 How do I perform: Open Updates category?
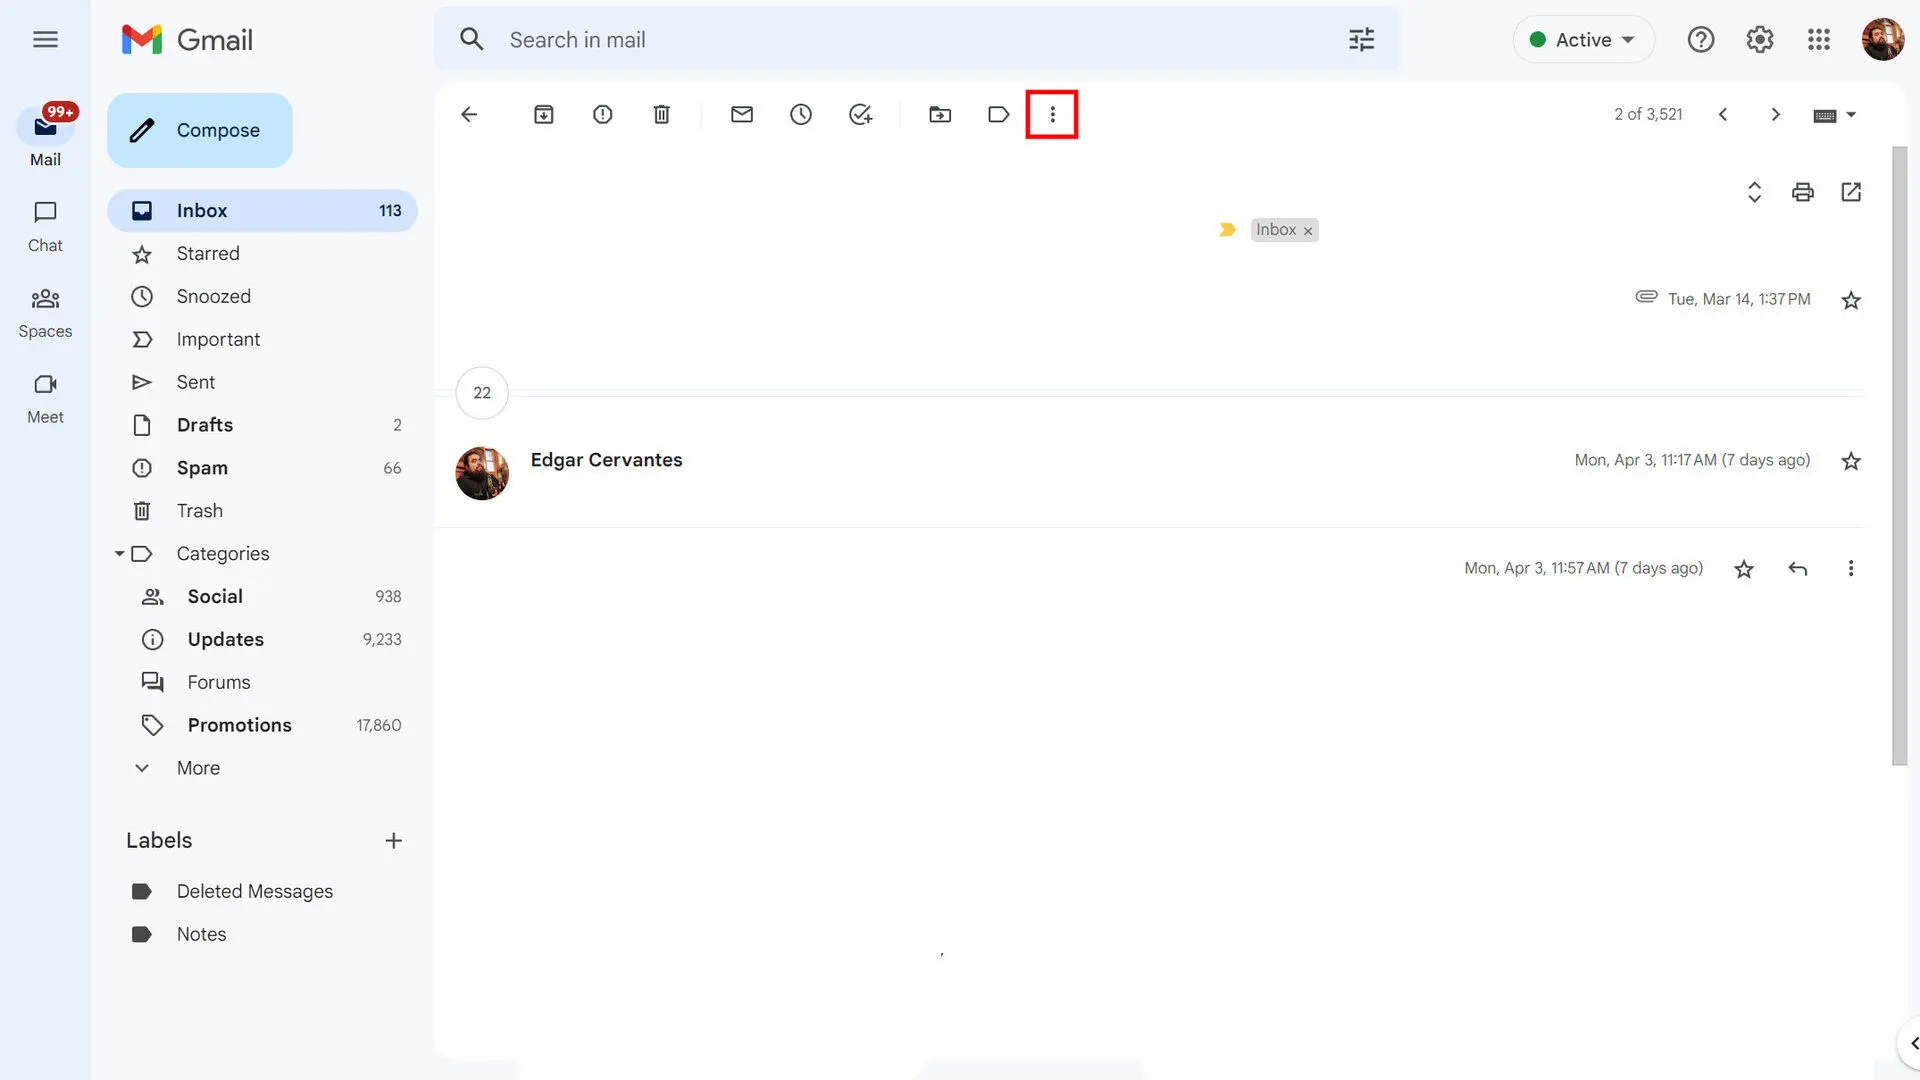[262, 640]
